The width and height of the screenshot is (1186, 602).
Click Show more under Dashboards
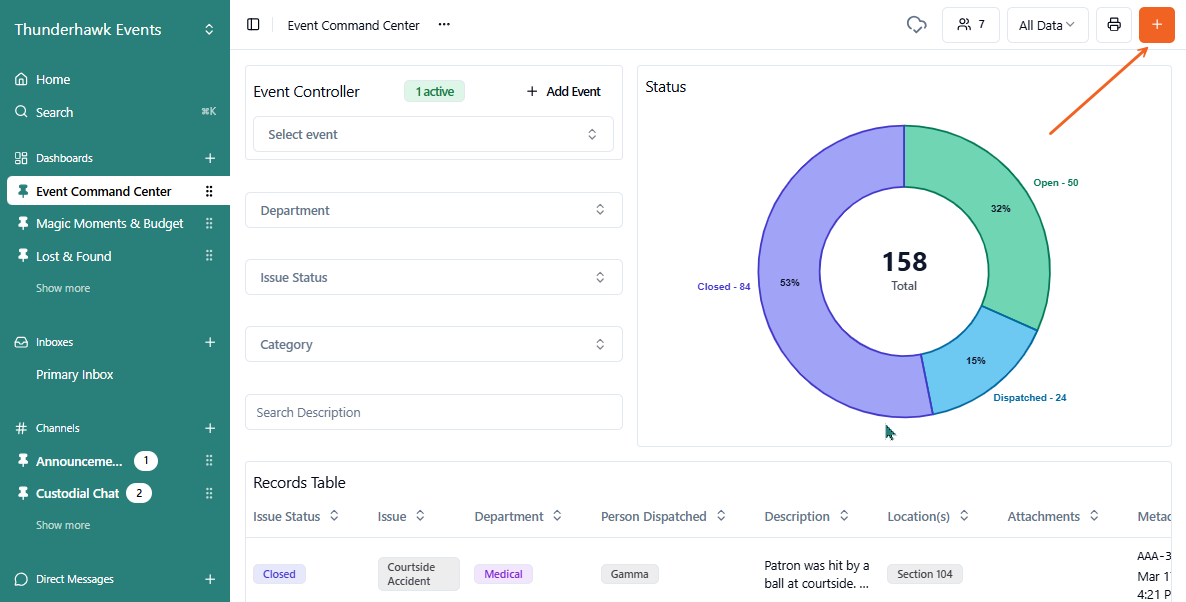click(63, 288)
